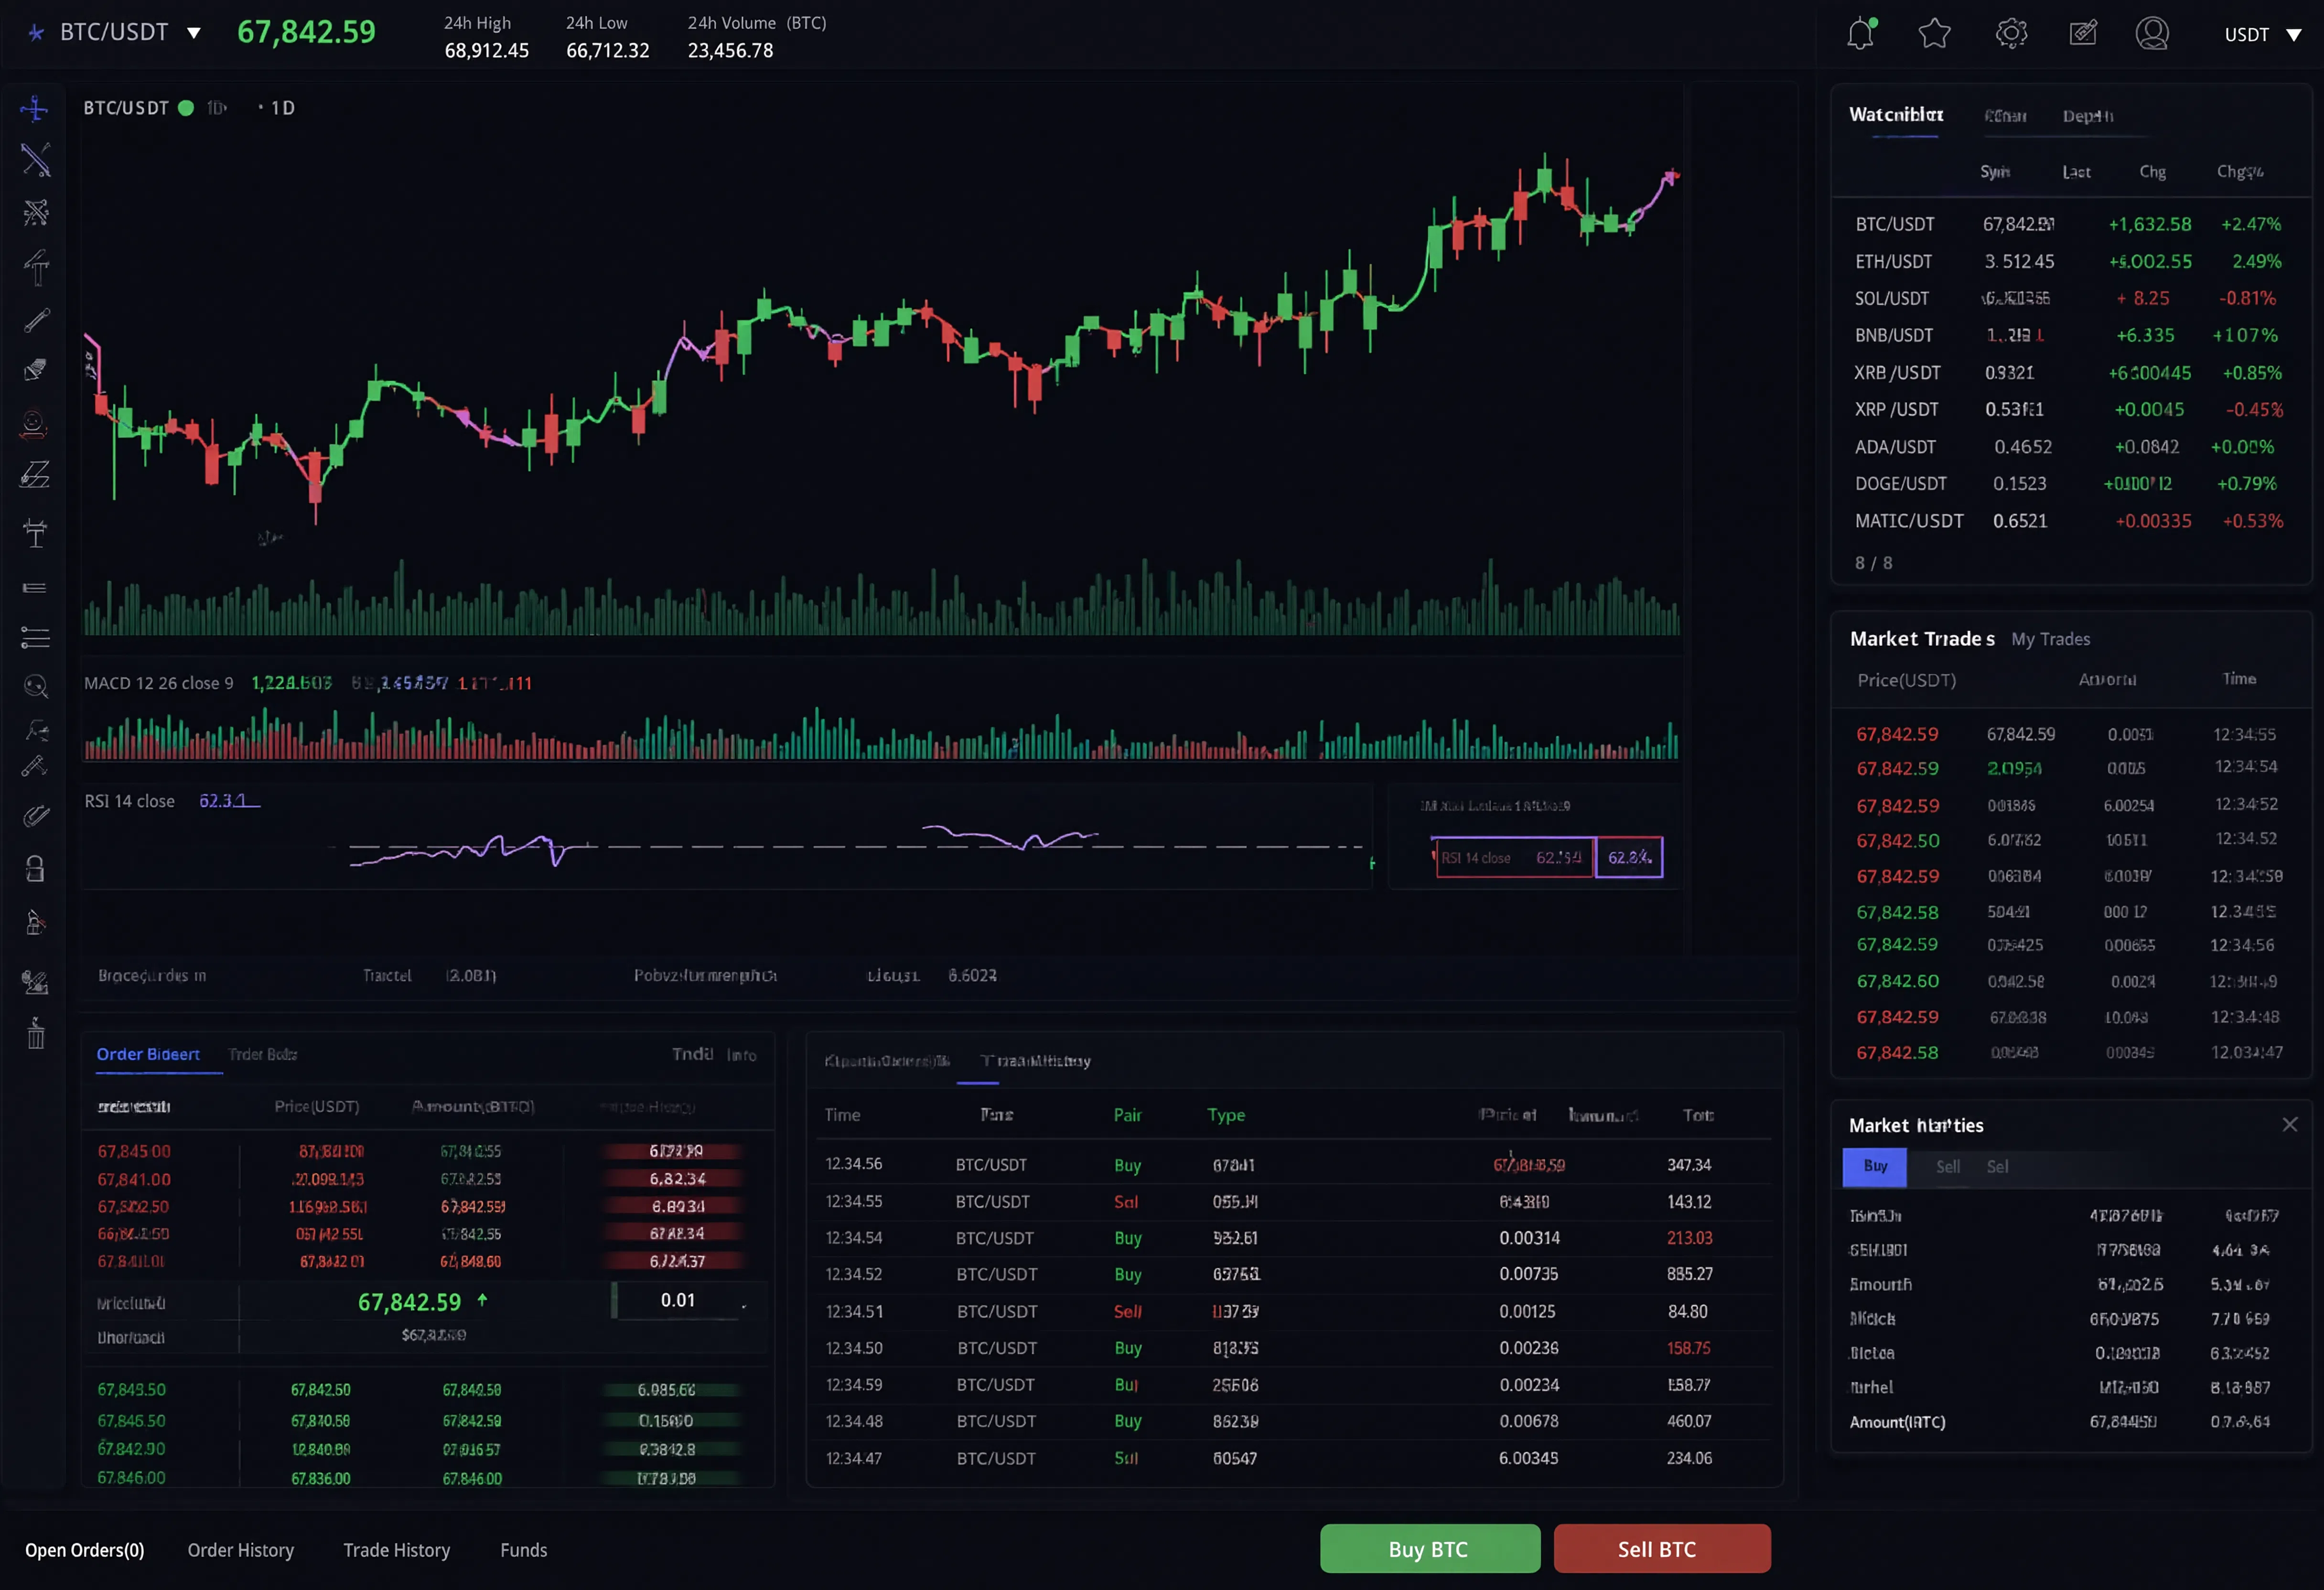Click the paperclip-shaped tool above the padlock

[x=36, y=816]
